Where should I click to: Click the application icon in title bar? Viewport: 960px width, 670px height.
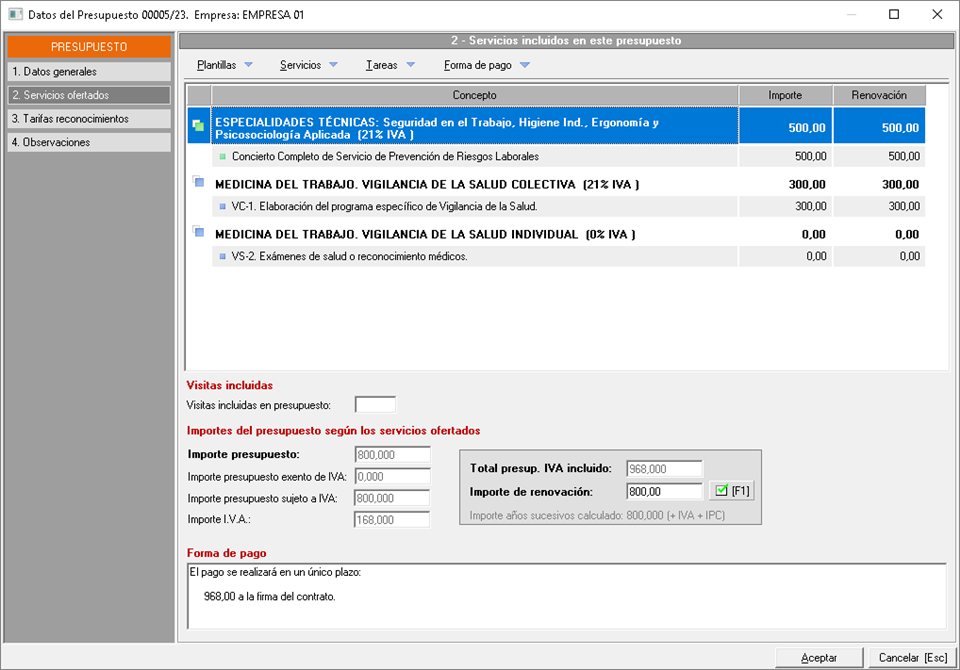[x=15, y=14]
